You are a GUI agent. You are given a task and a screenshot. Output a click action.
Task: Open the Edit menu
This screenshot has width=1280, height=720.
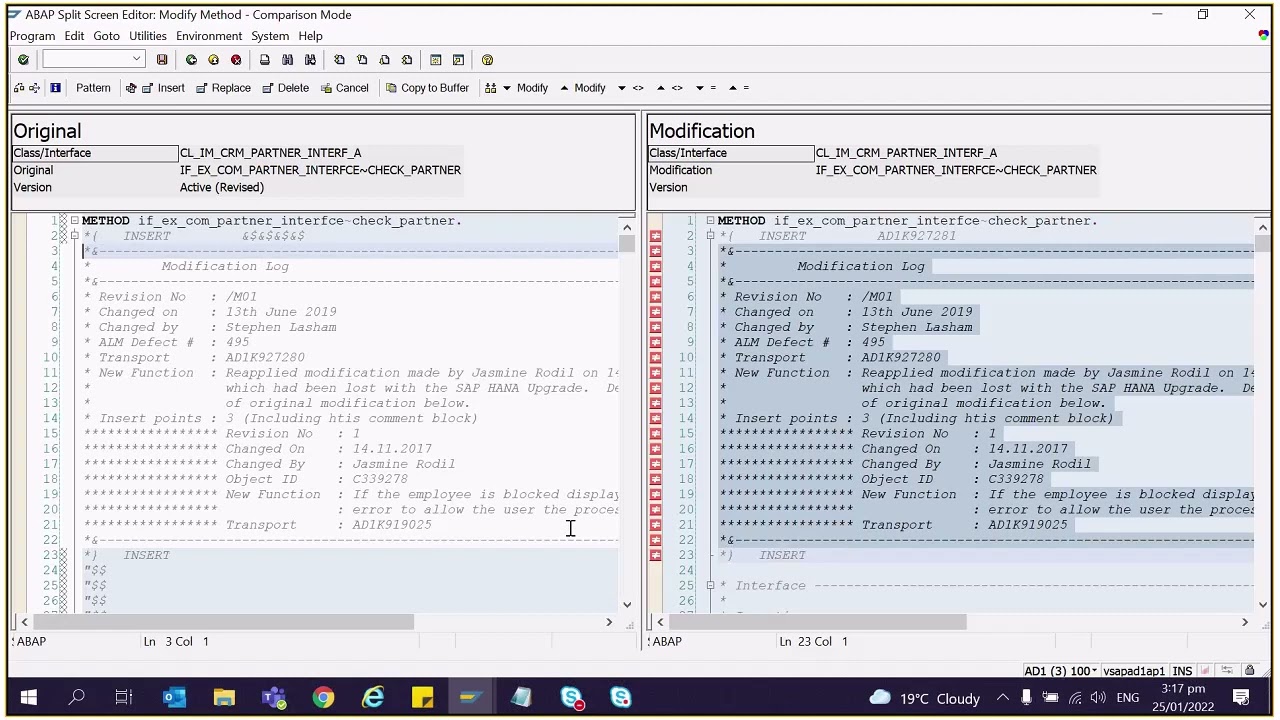(x=74, y=36)
